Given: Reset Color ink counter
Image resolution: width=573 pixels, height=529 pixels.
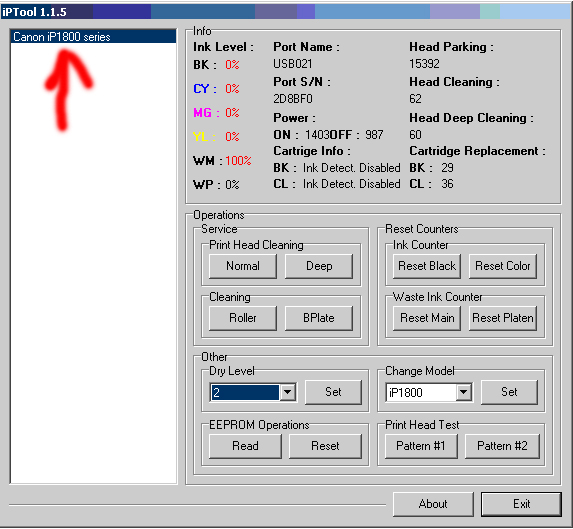Looking at the screenshot, I should (x=503, y=266).
